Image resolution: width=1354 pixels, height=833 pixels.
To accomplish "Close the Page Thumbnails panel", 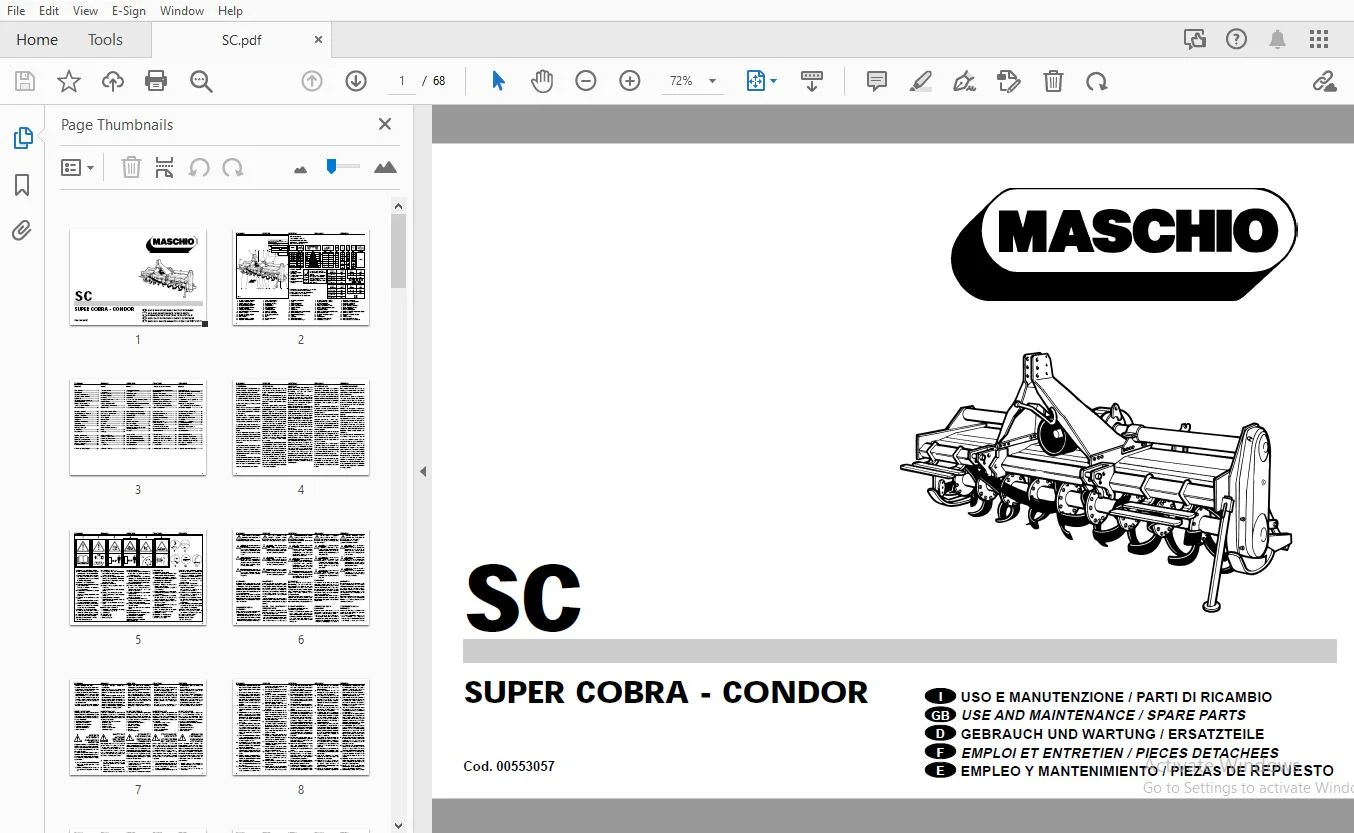I will point(385,124).
